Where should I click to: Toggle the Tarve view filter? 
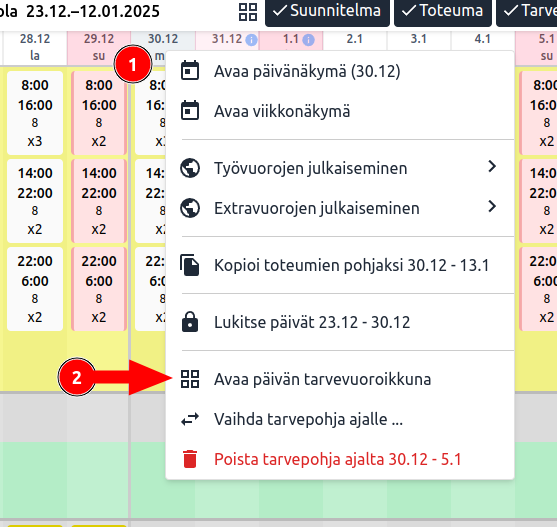526,11
